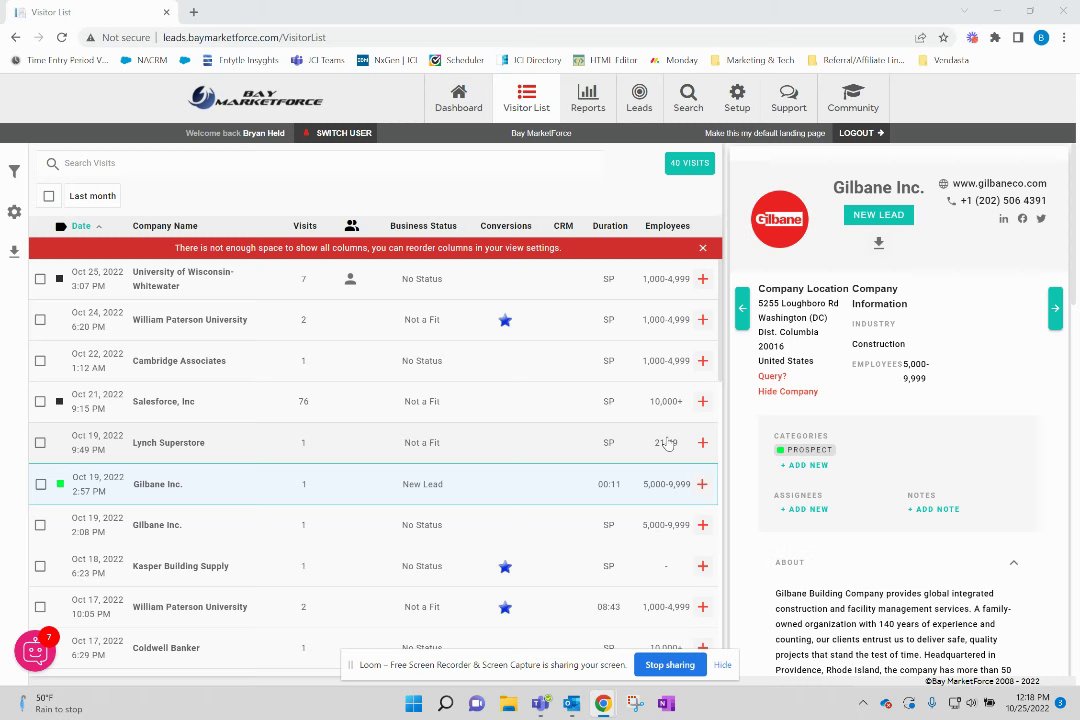Click the people icon column header
1080x720 pixels.
351,225
